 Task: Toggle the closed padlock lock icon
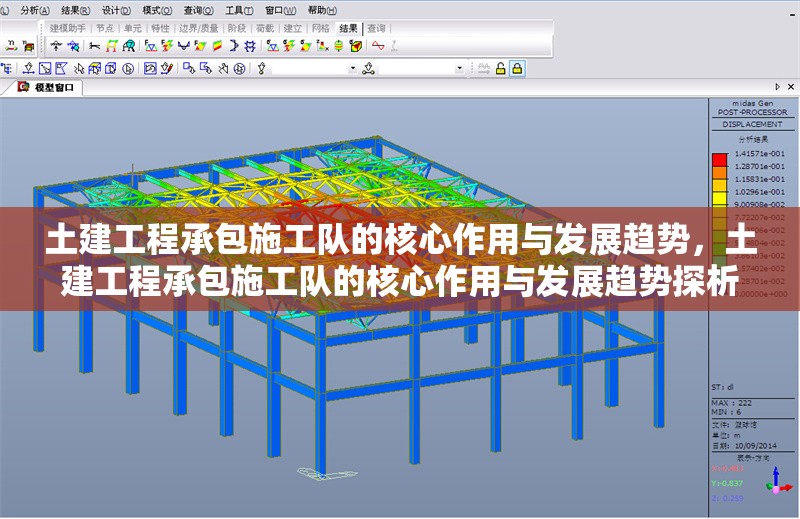tap(517, 68)
